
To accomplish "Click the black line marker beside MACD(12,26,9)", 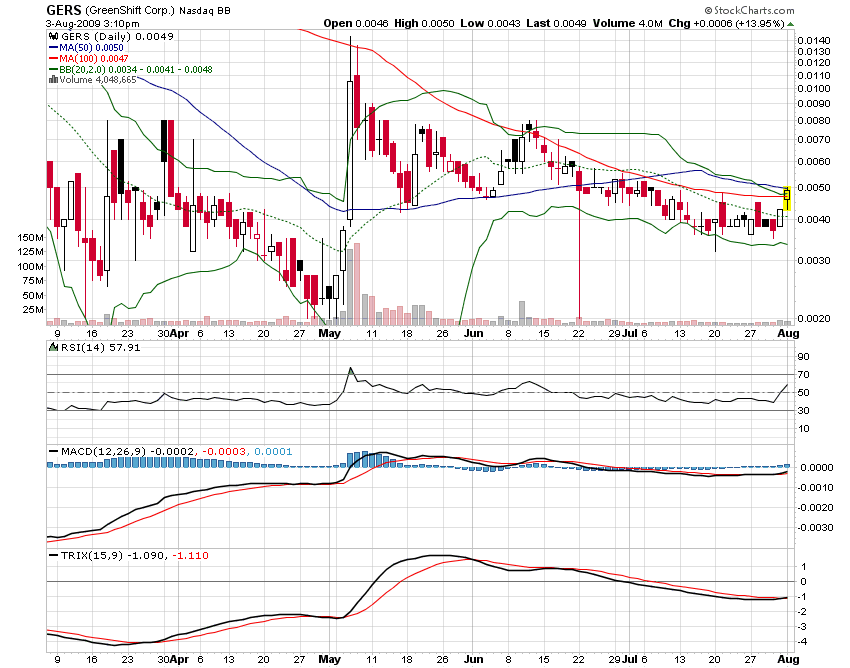I will pyautogui.click(x=53, y=451).
